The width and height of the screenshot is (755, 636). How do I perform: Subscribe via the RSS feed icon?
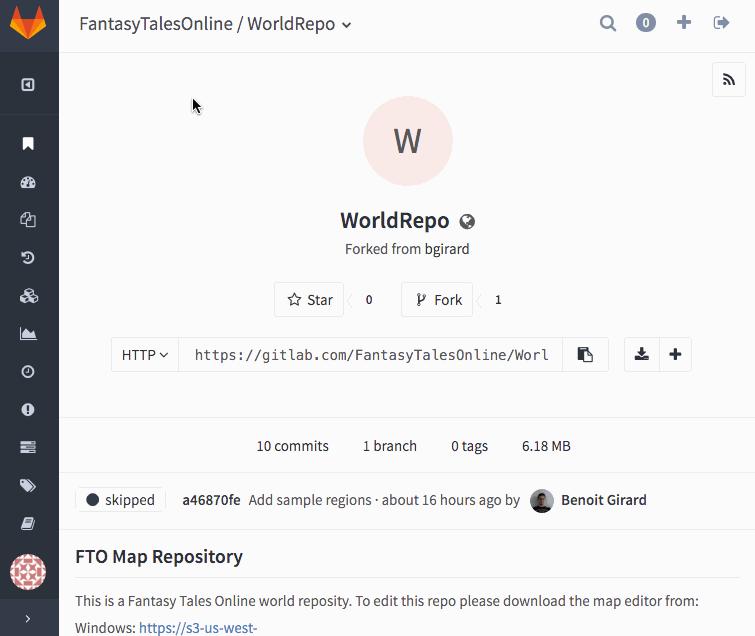click(729, 79)
